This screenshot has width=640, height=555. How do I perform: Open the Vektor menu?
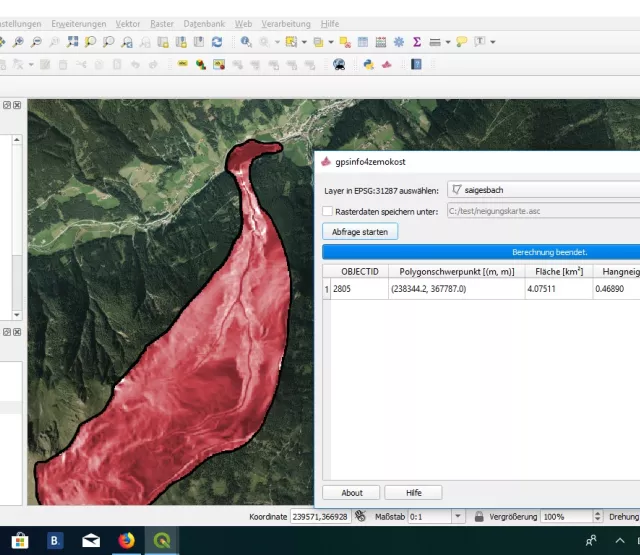pyautogui.click(x=127, y=23)
